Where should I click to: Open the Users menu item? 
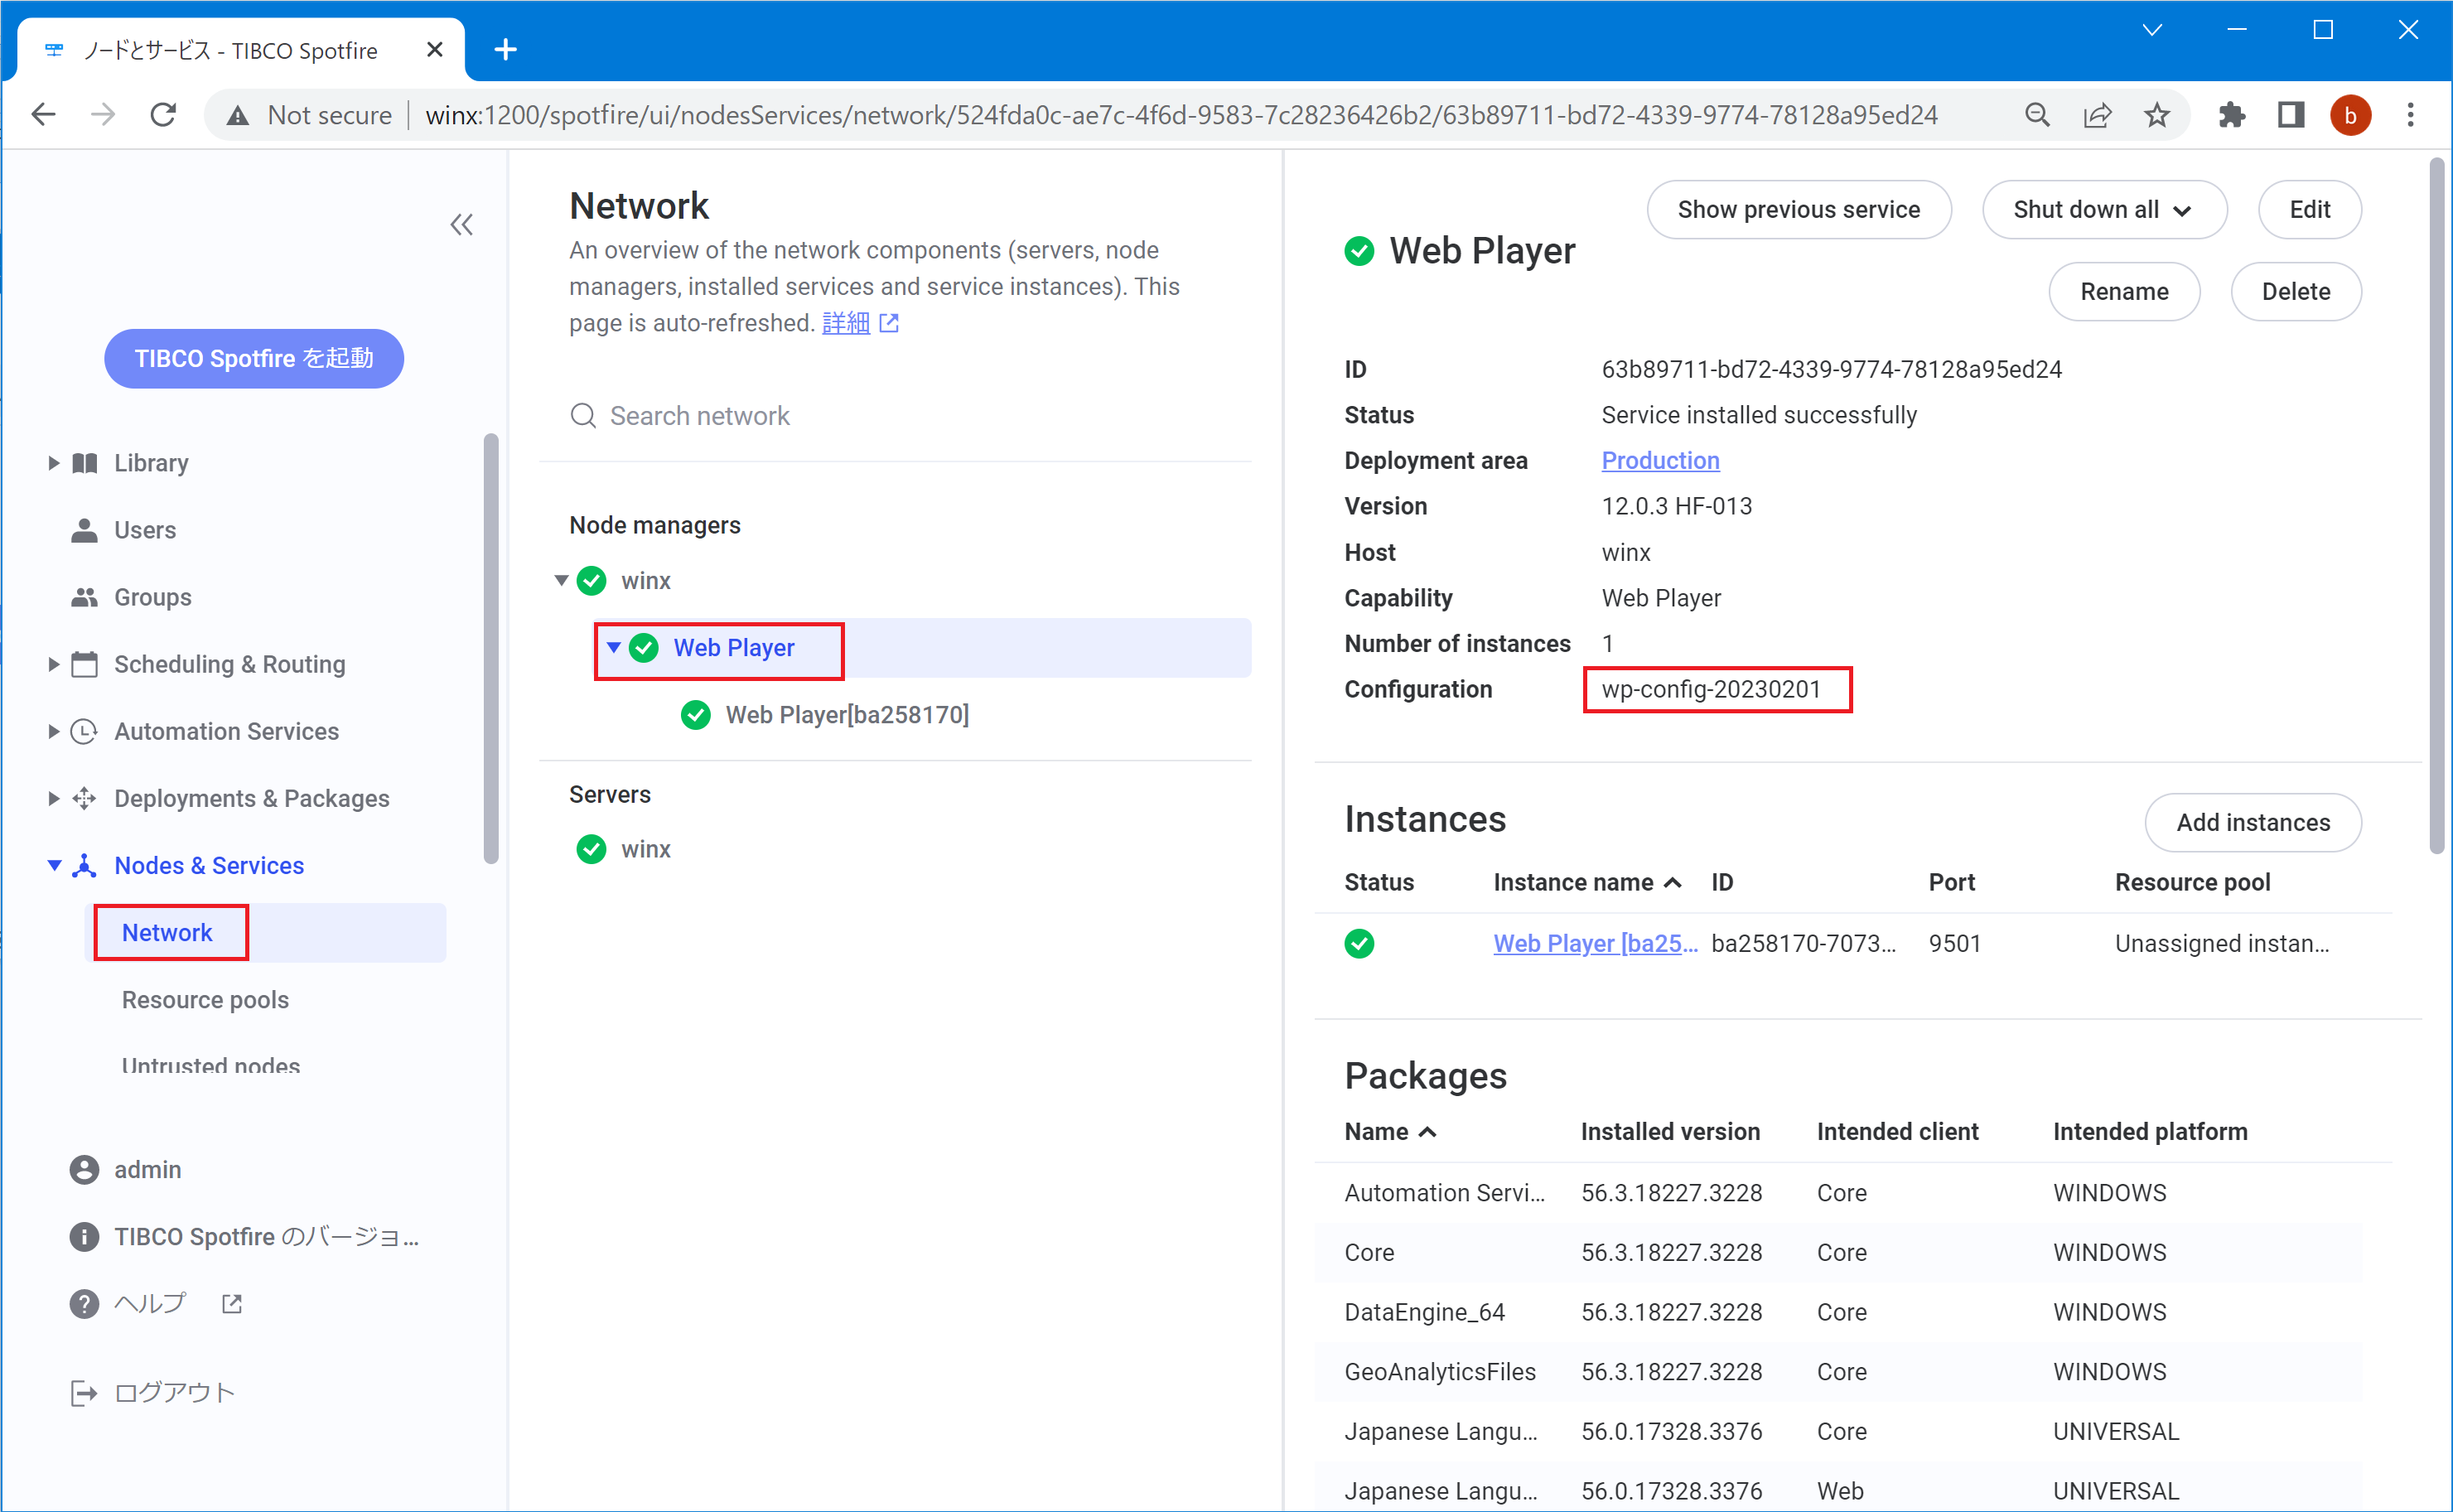click(145, 530)
